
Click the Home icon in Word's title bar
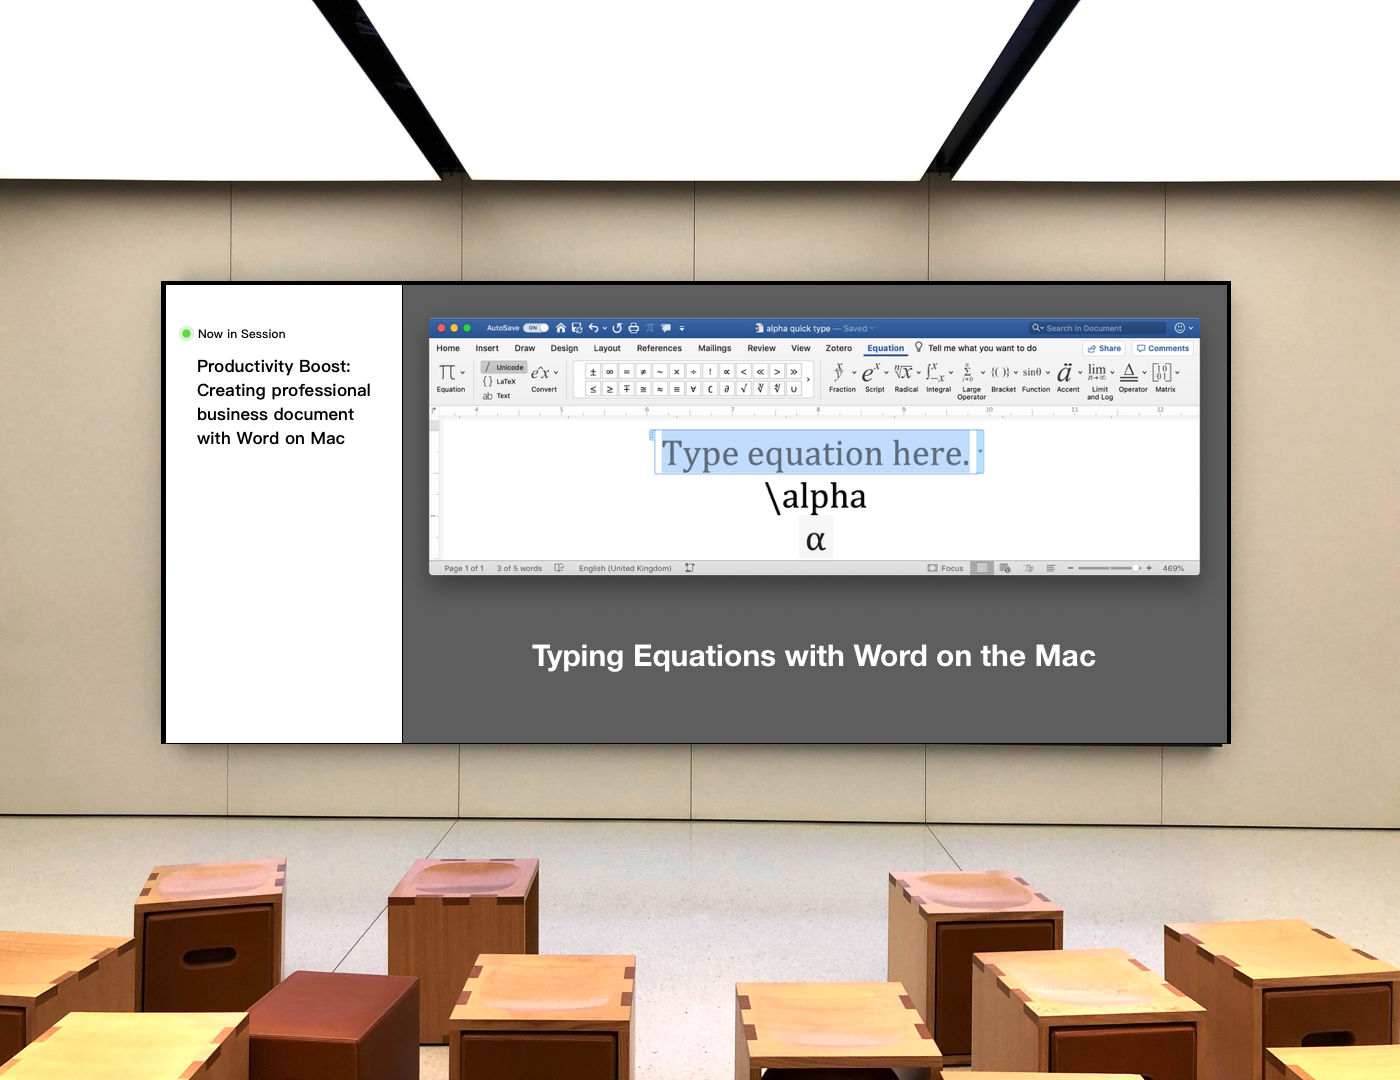click(561, 328)
